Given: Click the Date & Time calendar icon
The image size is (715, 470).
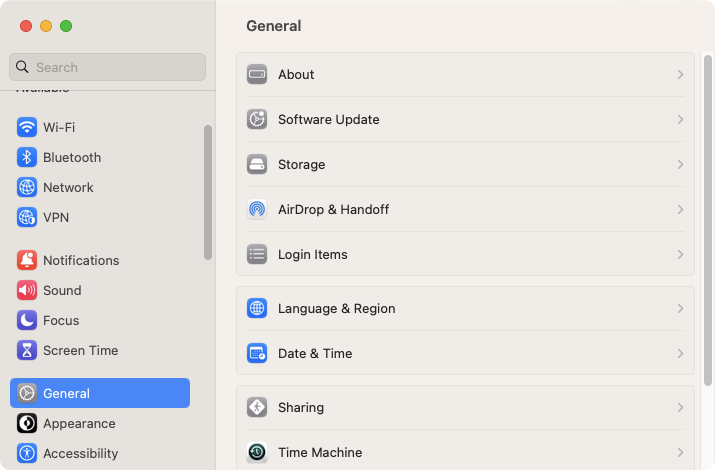Looking at the screenshot, I should coord(257,353).
